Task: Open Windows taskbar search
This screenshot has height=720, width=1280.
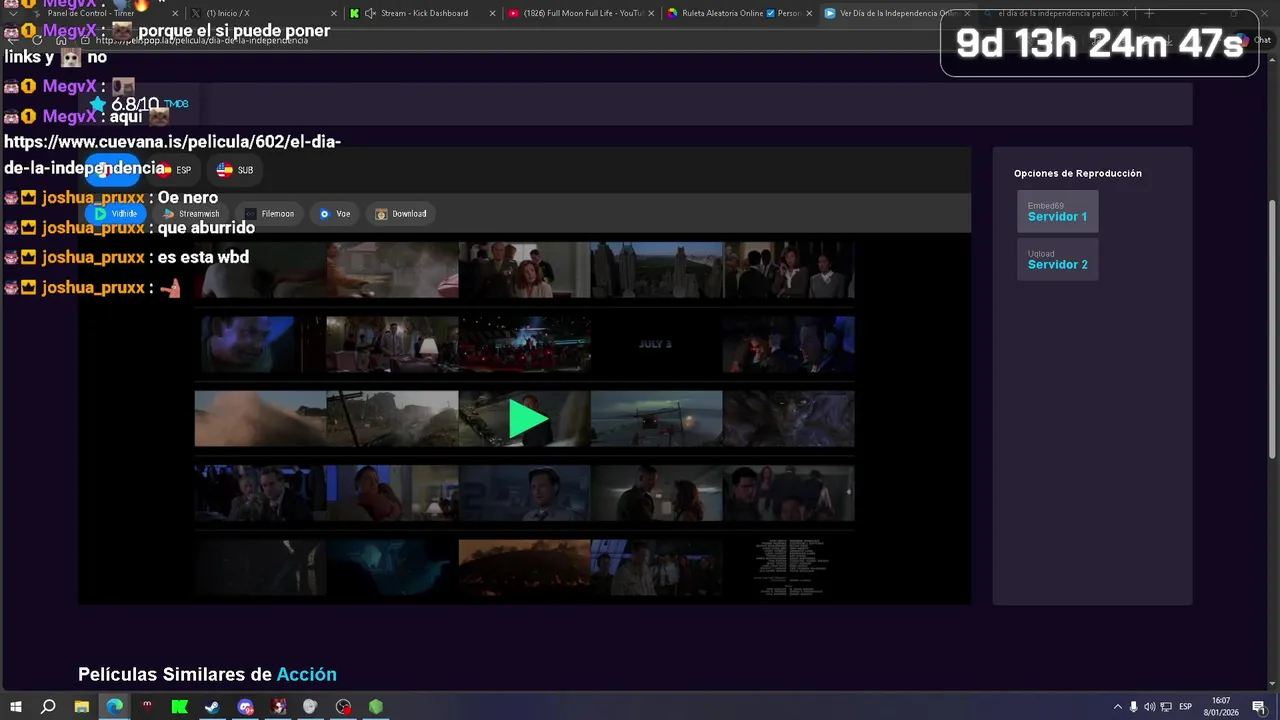Action: [x=48, y=706]
